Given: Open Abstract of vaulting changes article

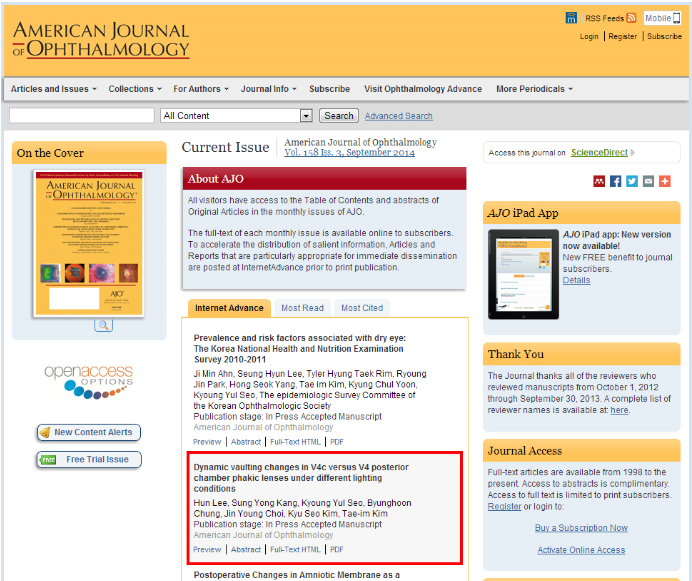Looking at the screenshot, I should 246,550.
